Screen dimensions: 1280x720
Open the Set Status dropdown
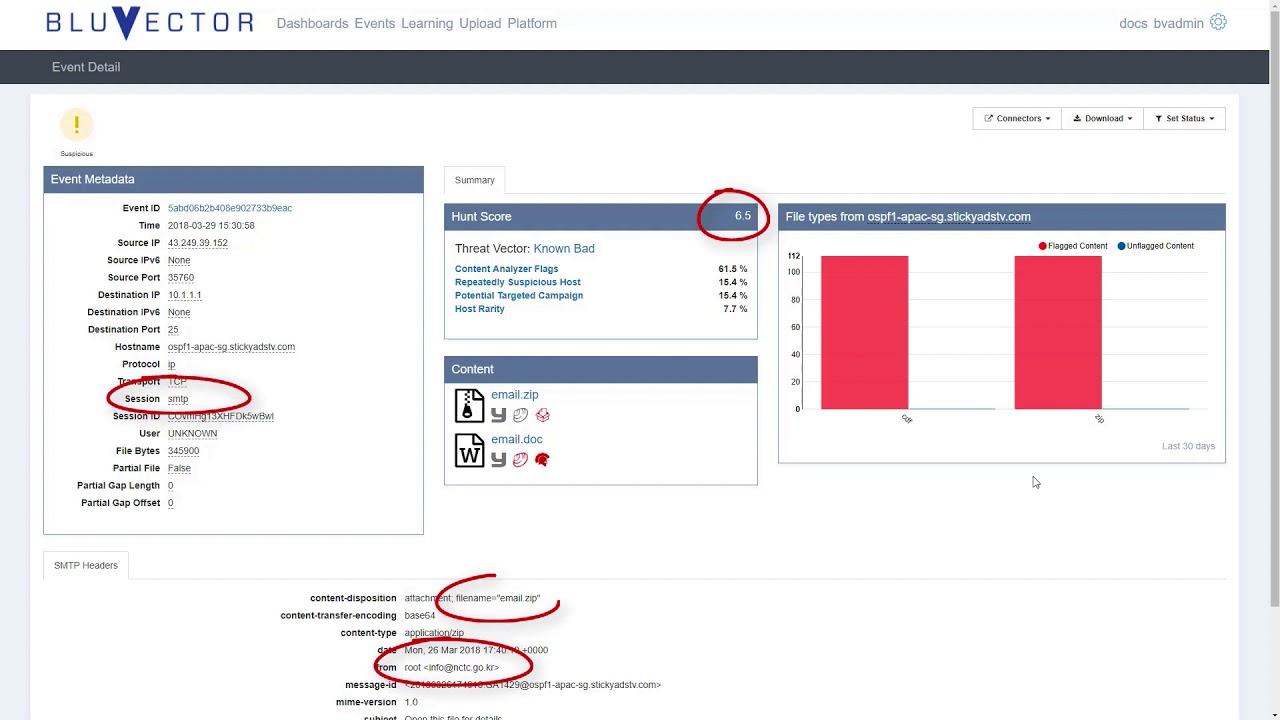[1184, 118]
